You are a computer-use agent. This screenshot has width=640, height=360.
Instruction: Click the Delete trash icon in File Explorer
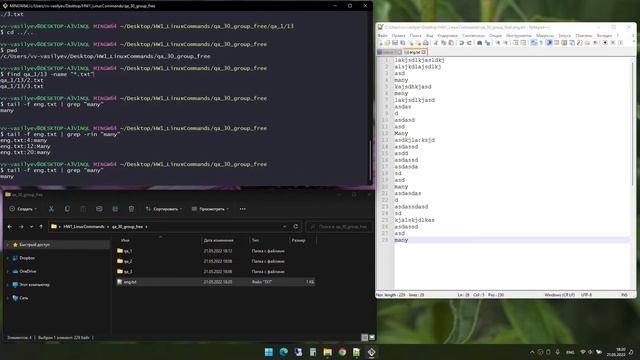coord(131,209)
